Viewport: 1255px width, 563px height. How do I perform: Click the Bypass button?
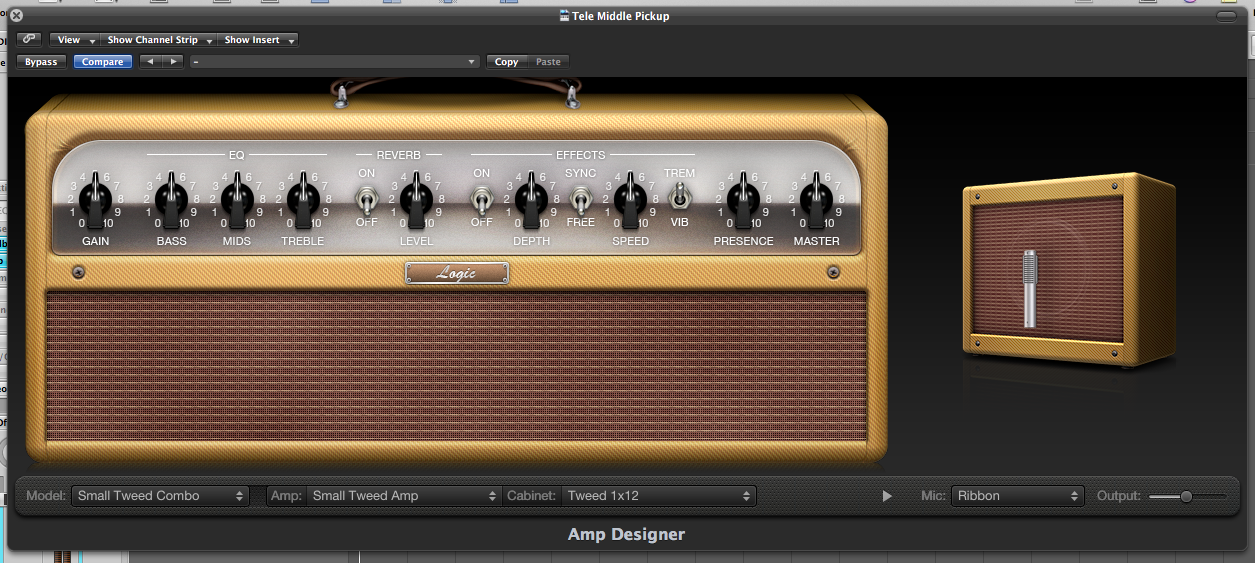[41, 62]
